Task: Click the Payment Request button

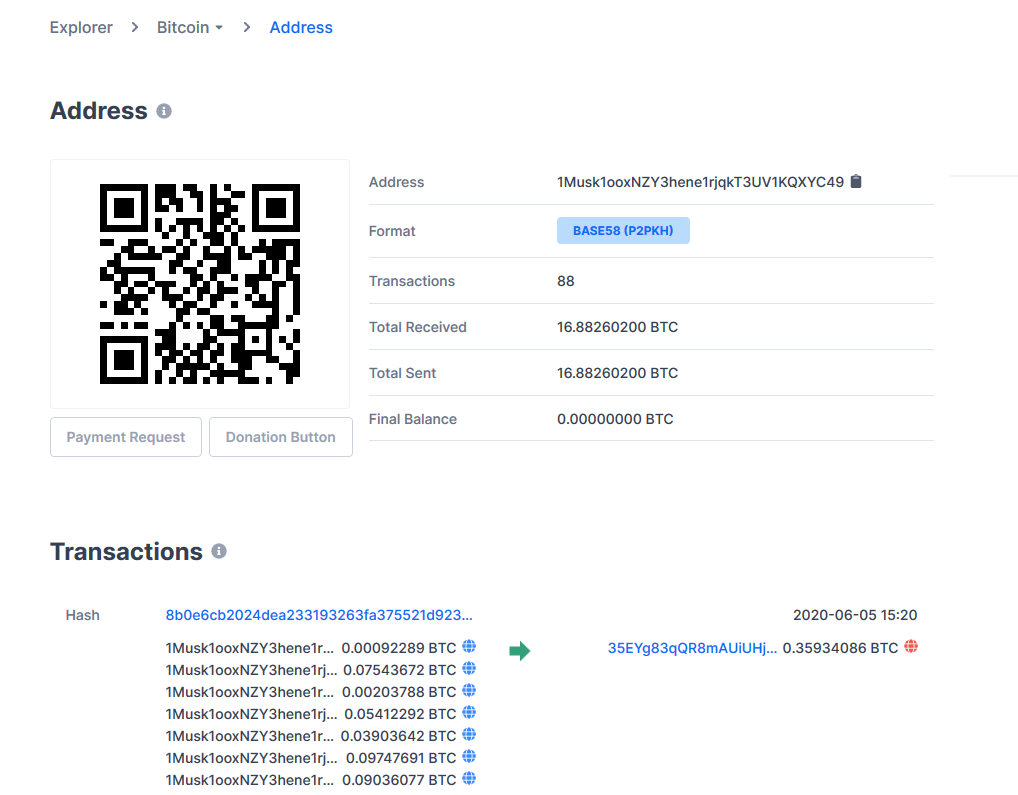Action: point(125,437)
